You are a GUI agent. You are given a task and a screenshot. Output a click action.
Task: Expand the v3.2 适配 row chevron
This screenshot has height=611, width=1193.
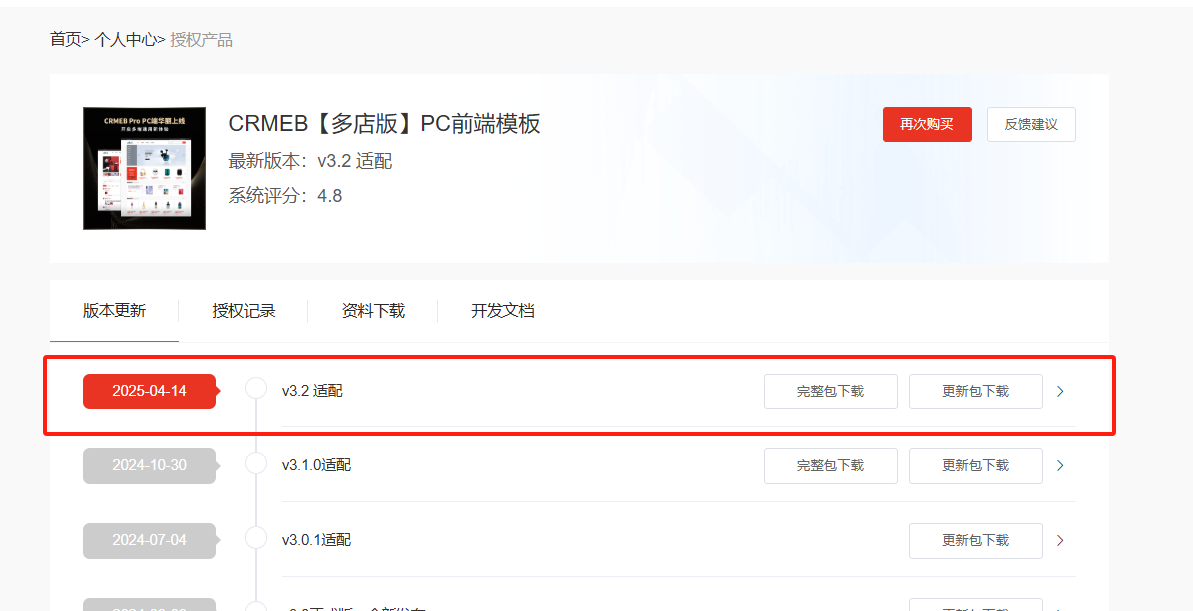tap(1061, 391)
